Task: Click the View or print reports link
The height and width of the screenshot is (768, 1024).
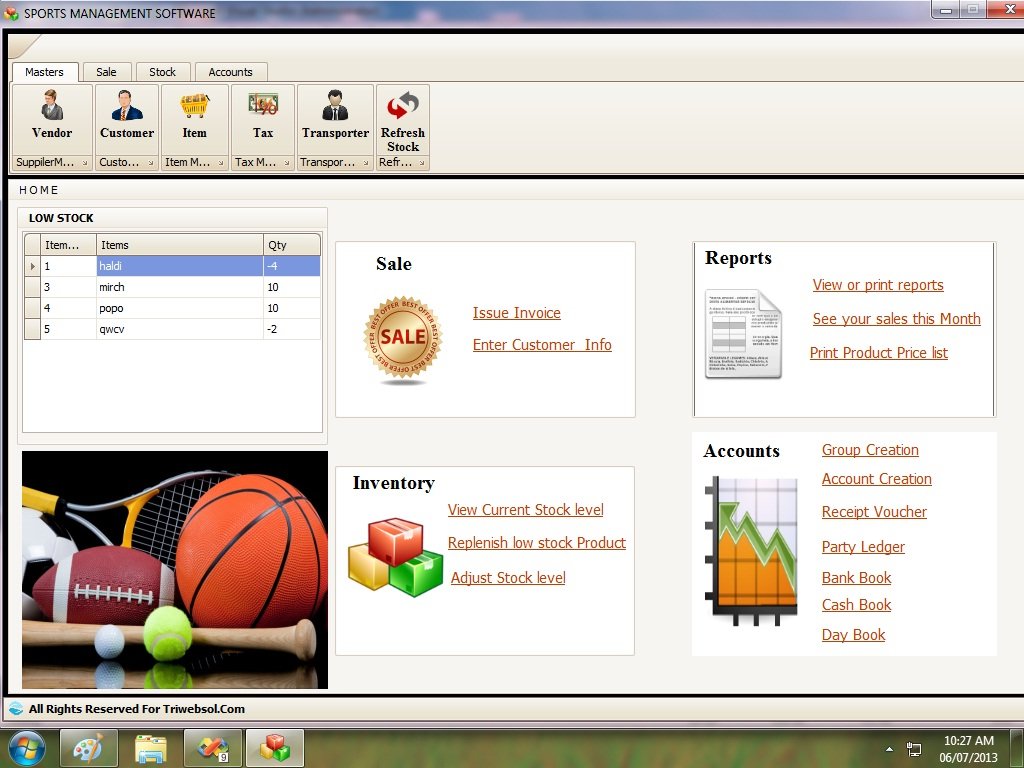Action: click(x=878, y=285)
